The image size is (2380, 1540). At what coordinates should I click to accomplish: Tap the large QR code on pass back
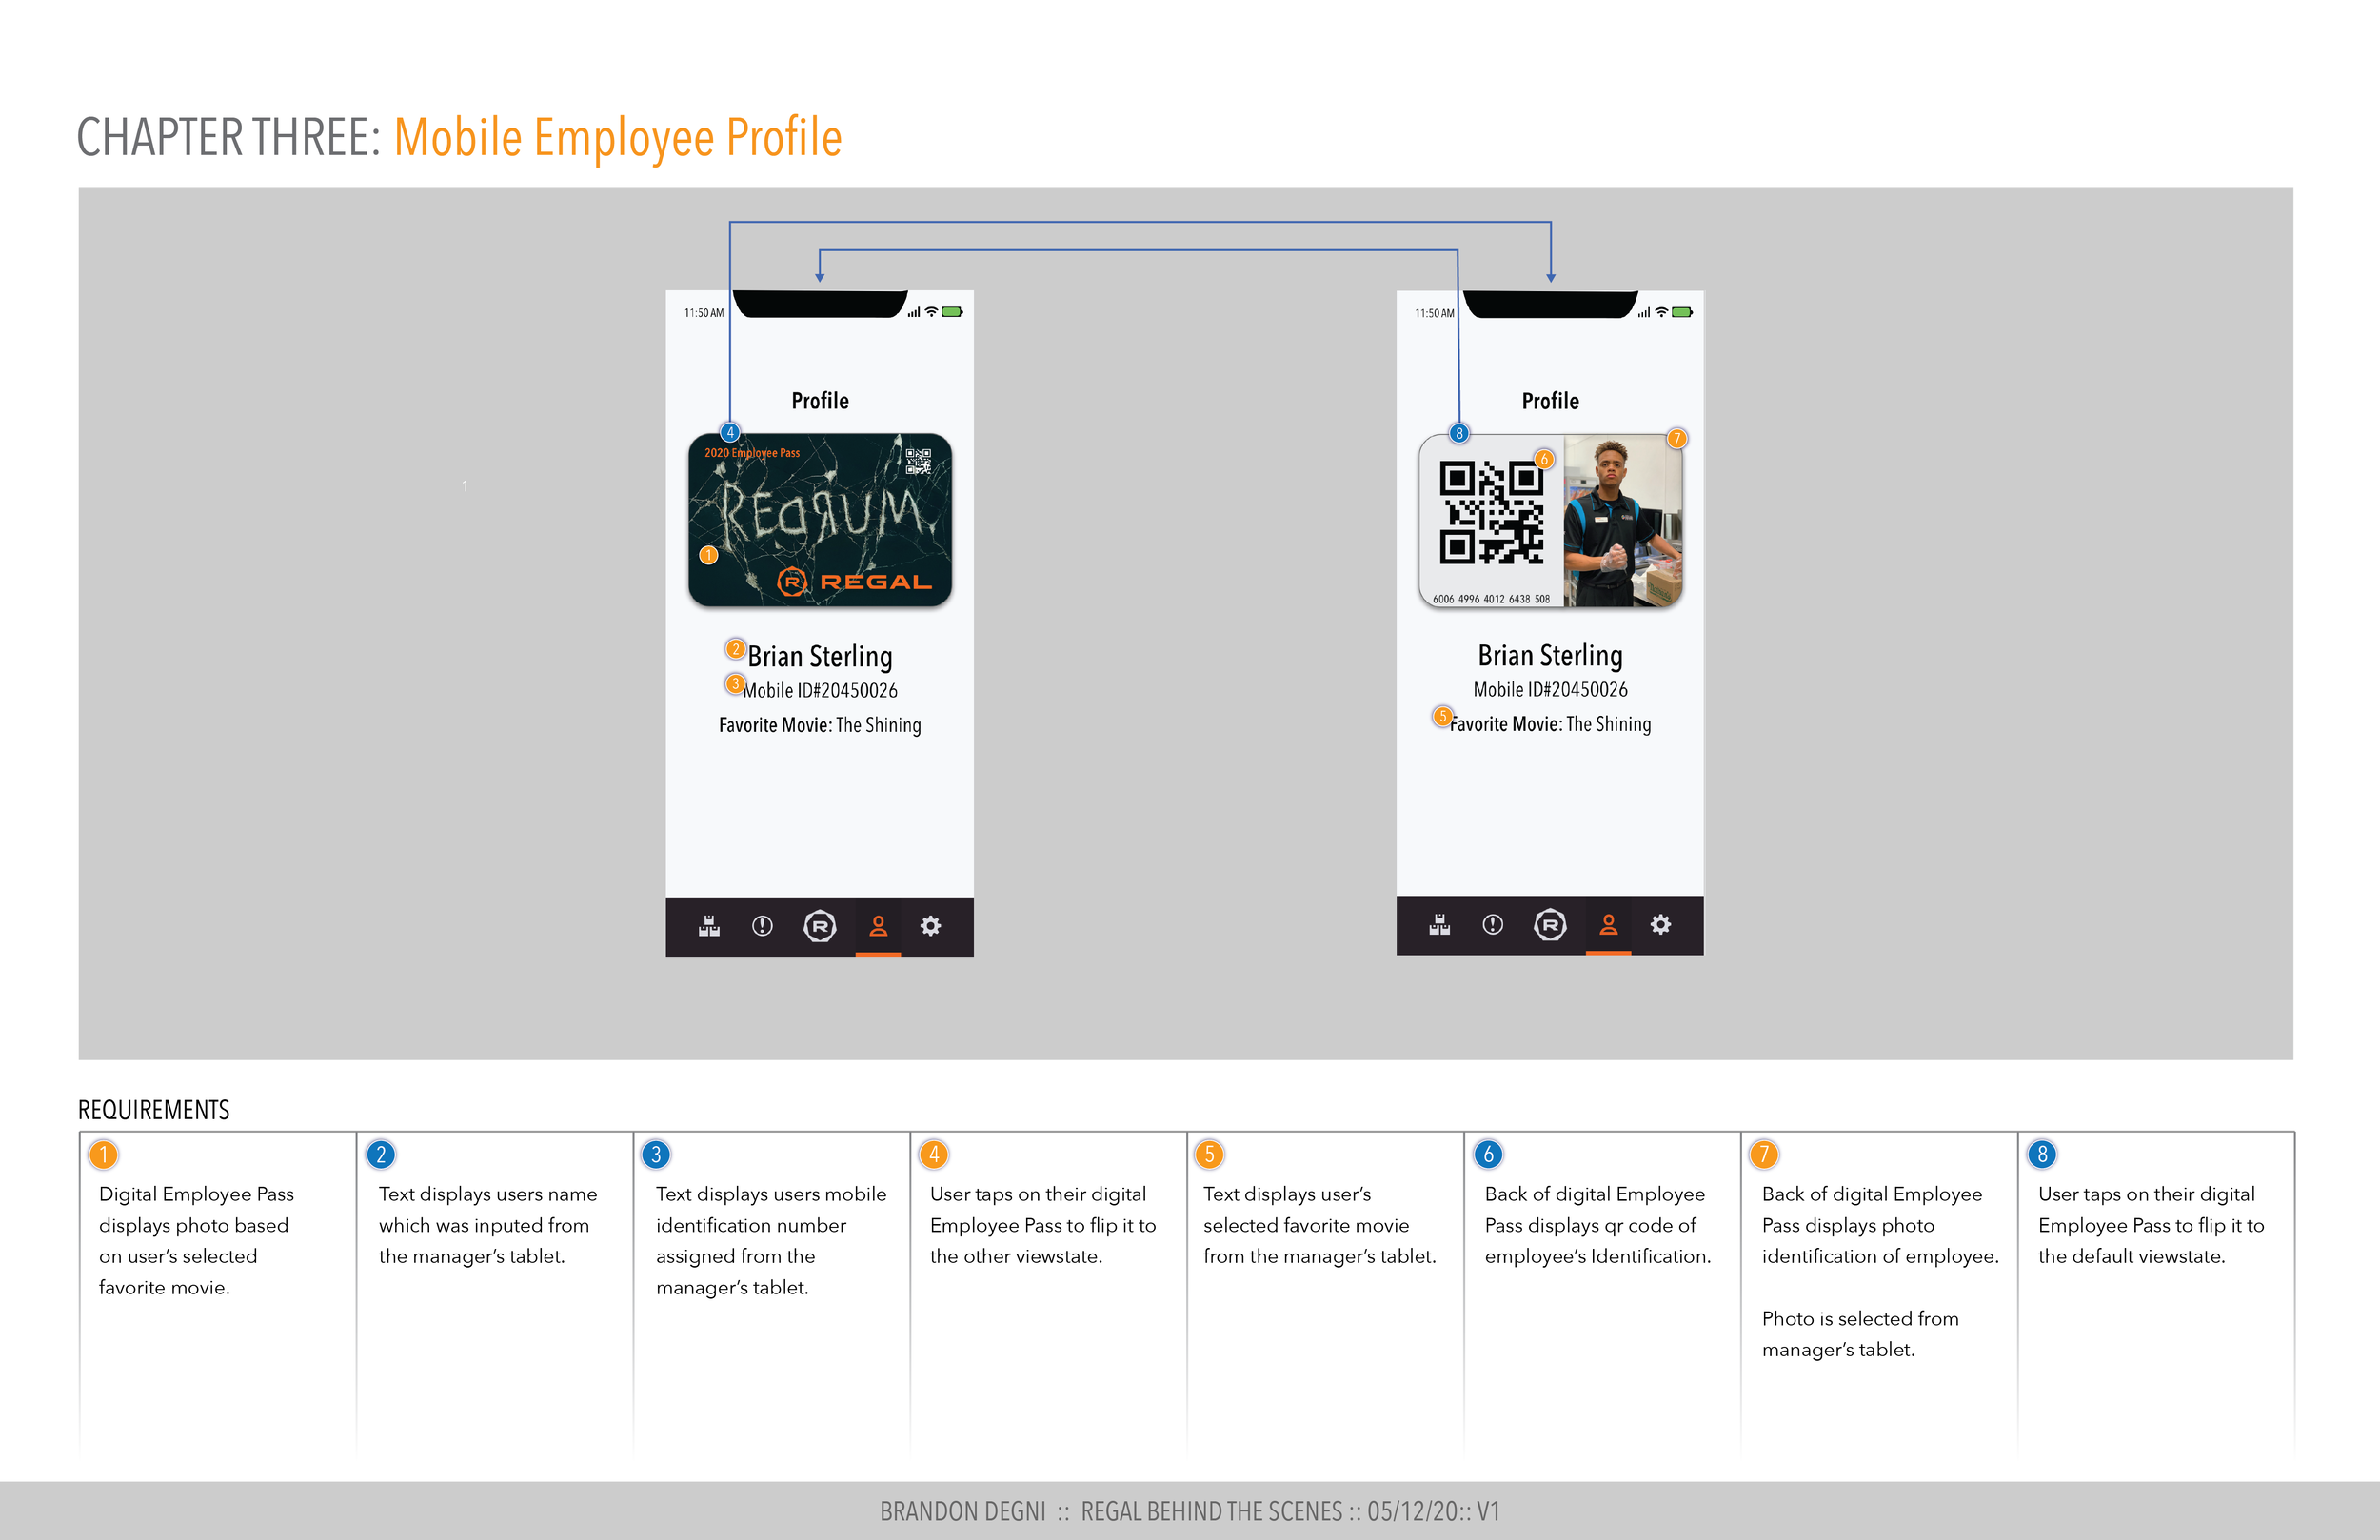(x=1491, y=512)
